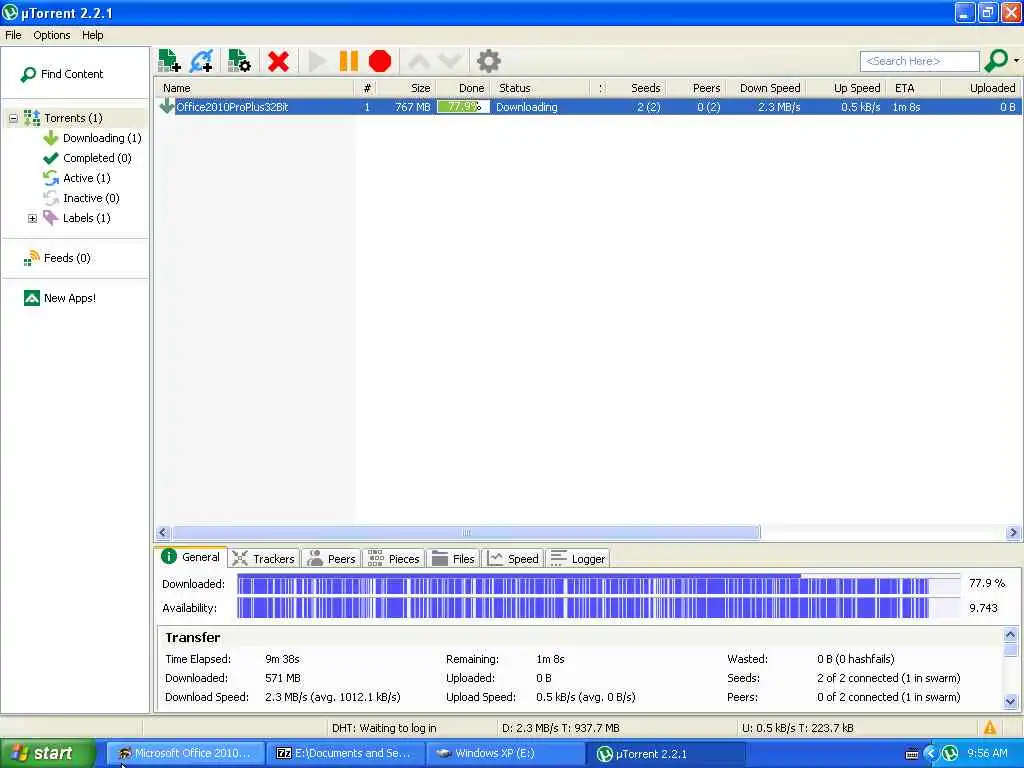The width and height of the screenshot is (1024, 768).
Task: Select the Office2010ProPlus32Bit torrent row
Action: [588, 107]
